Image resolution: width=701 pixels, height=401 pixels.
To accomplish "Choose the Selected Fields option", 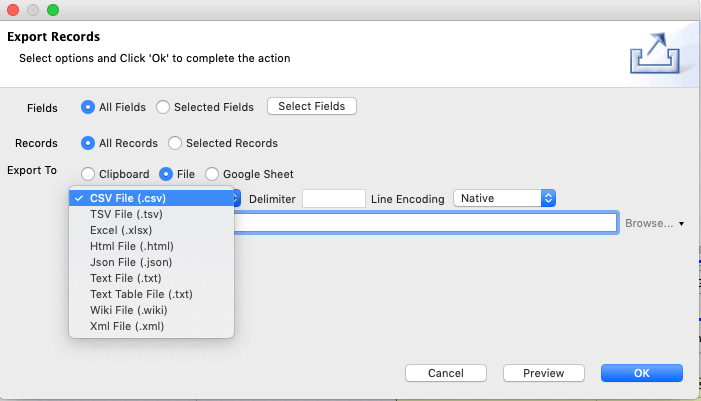I will (x=163, y=107).
